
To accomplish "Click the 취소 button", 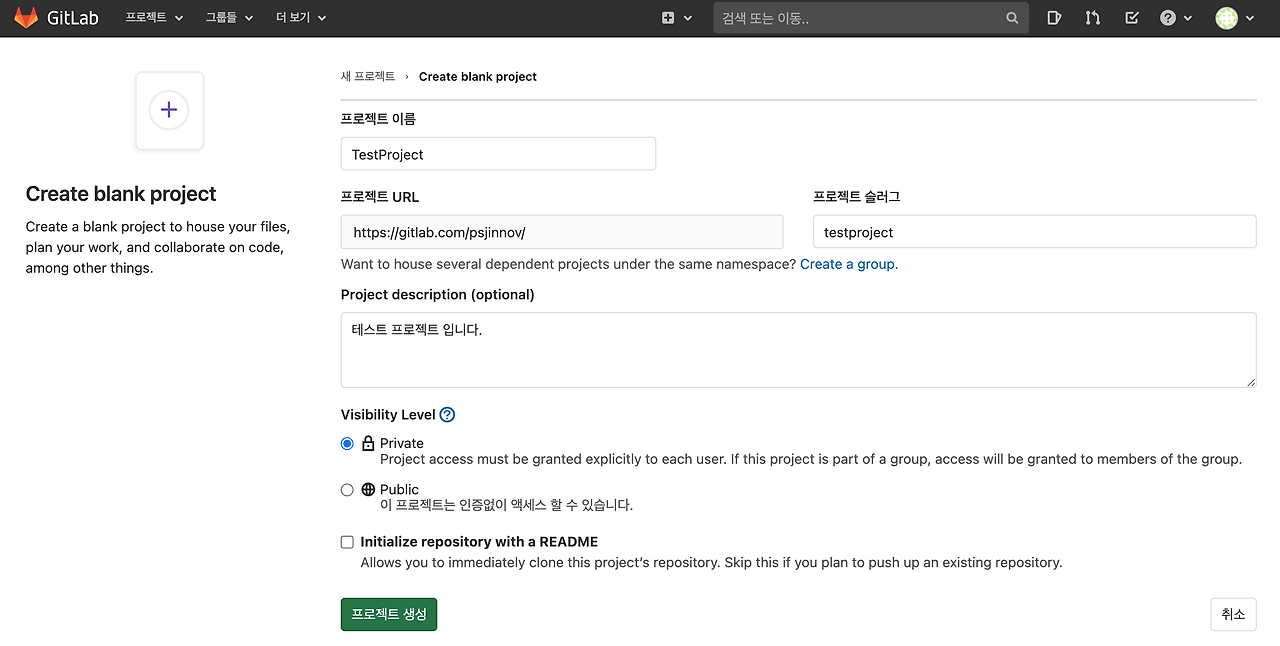I will tap(1233, 613).
